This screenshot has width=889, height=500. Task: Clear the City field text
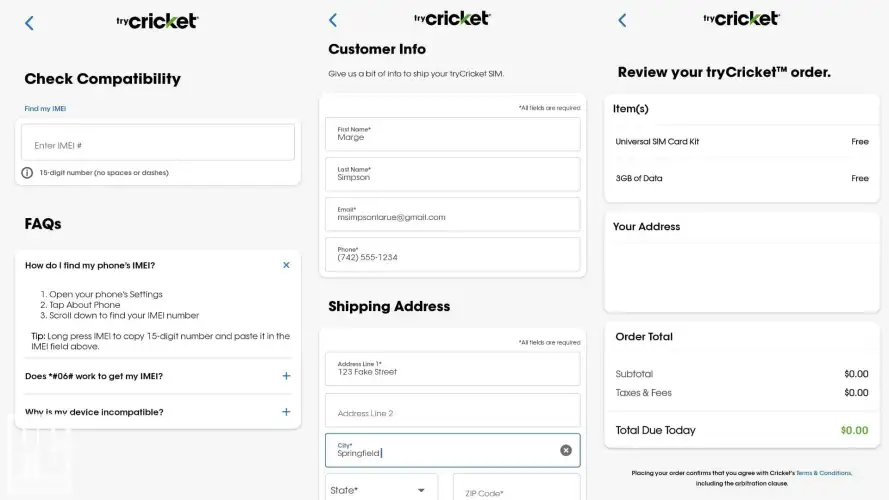(x=566, y=450)
